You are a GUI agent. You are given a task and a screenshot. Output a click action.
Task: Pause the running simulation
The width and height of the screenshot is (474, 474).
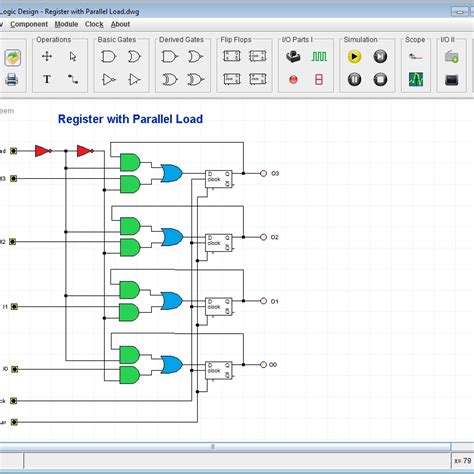click(x=354, y=80)
